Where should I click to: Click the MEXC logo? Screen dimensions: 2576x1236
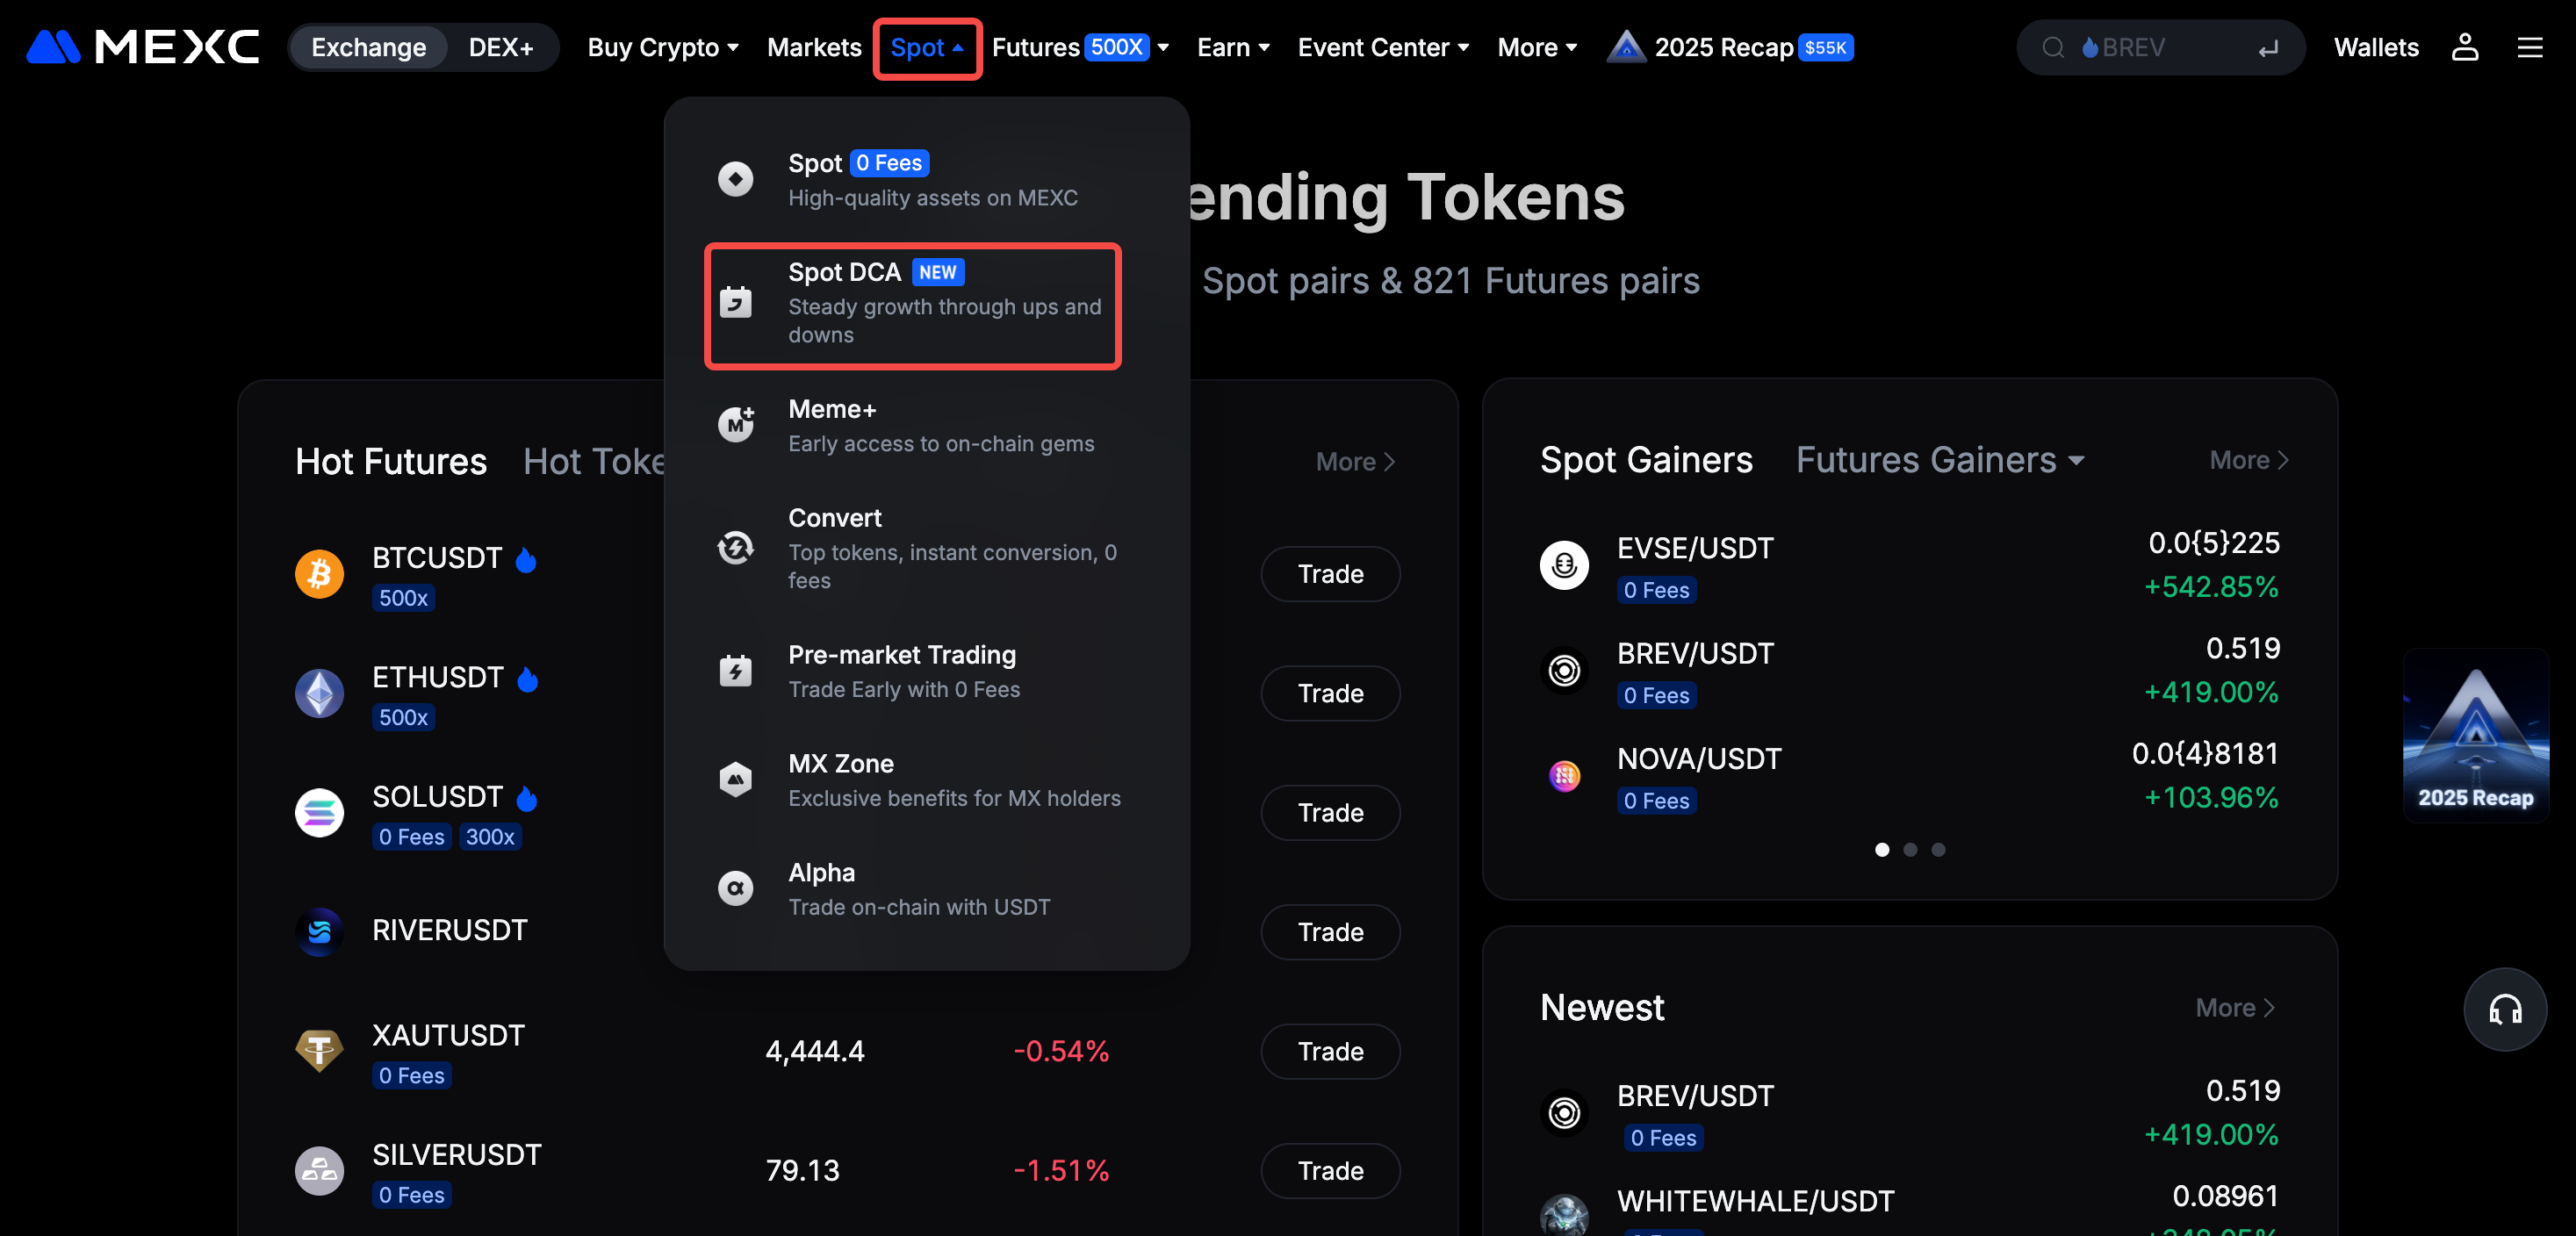click(142, 47)
